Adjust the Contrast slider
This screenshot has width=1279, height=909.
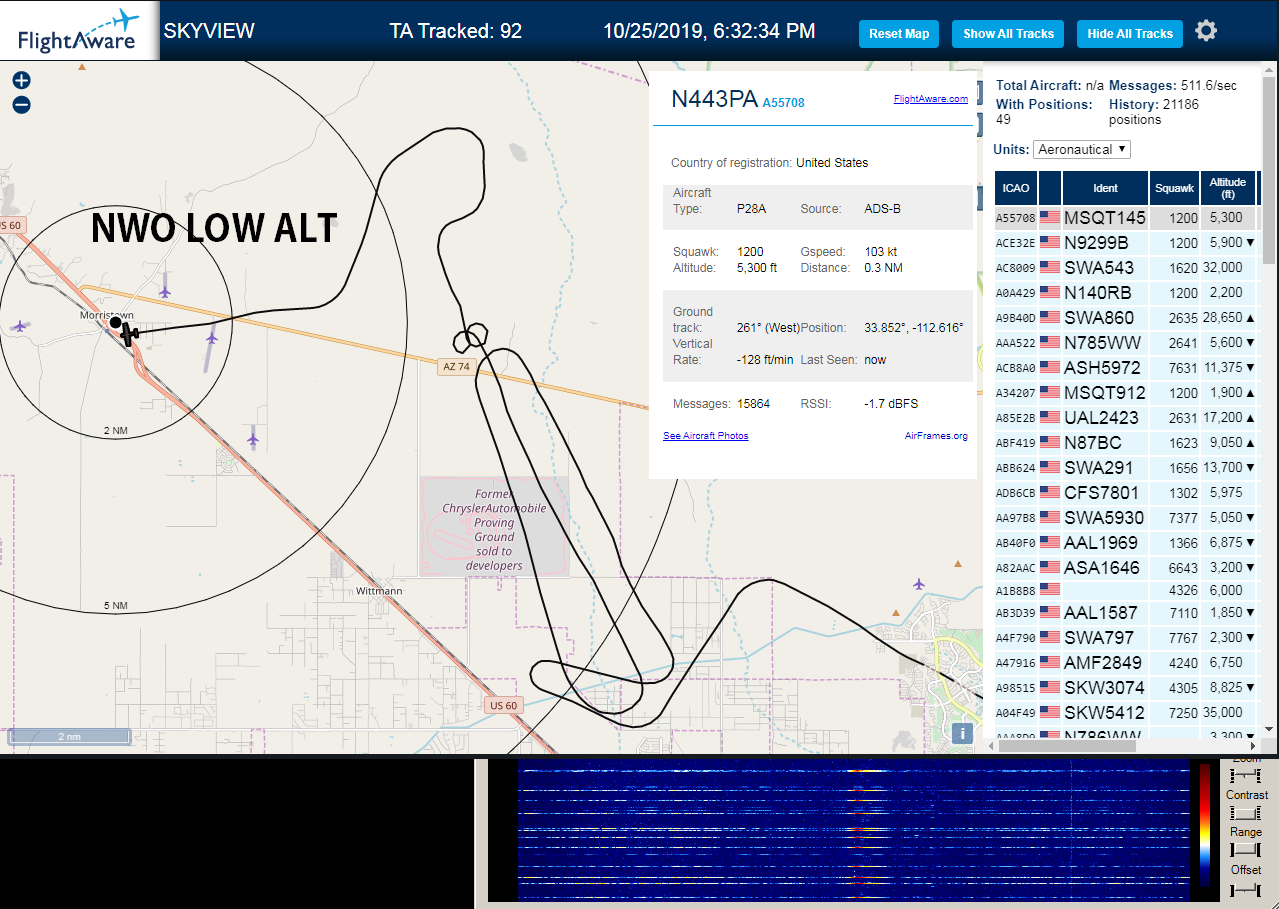tap(1246, 813)
